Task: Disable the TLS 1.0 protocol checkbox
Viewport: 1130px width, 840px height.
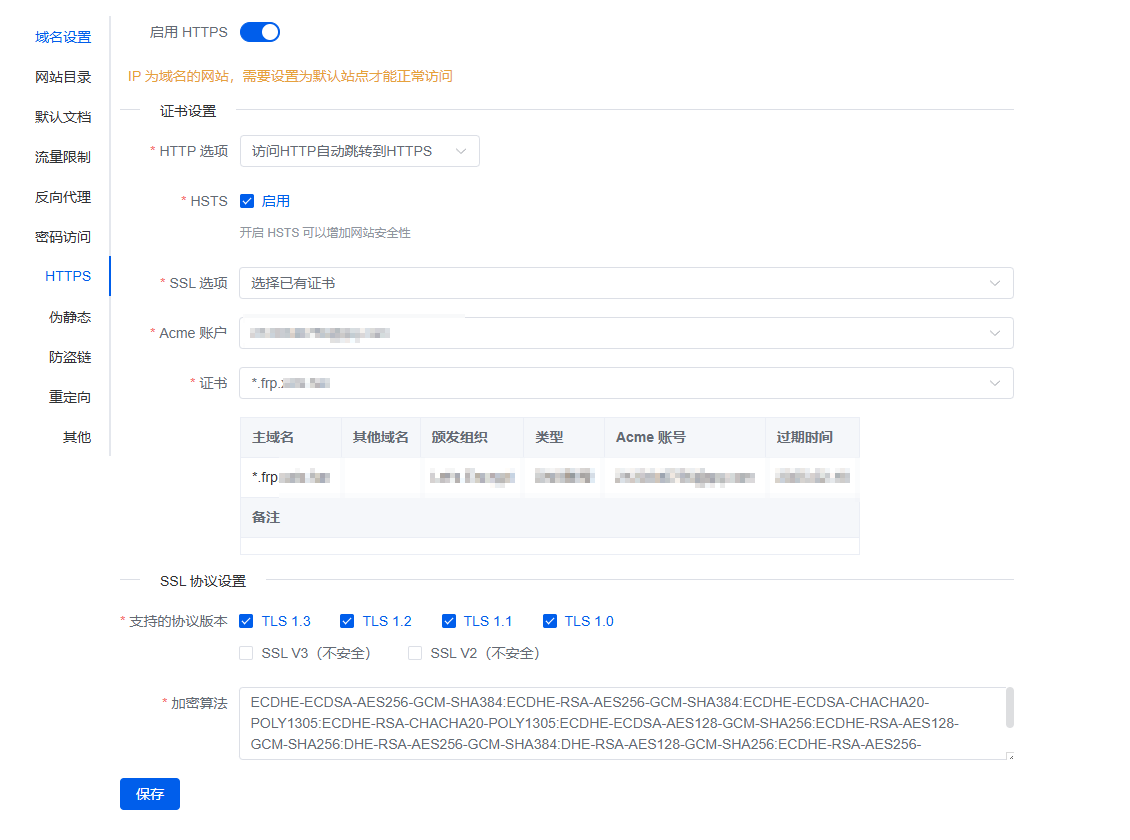Action: pyautogui.click(x=550, y=621)
